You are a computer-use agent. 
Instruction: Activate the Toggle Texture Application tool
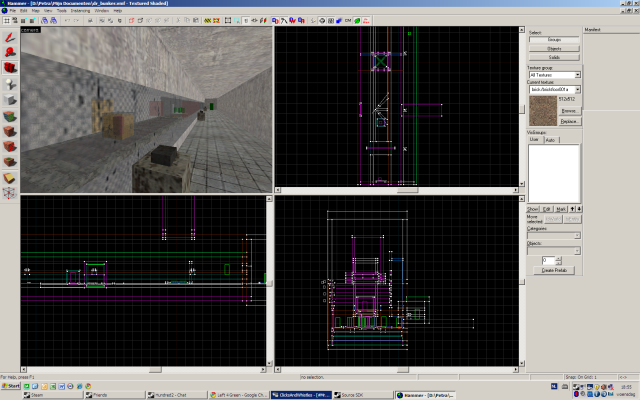click(x=10, y=117)
